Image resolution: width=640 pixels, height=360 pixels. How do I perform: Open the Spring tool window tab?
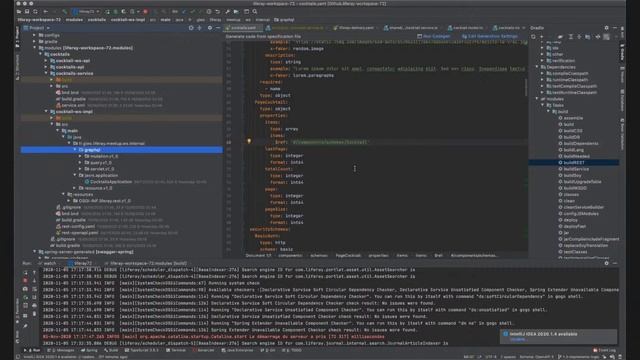[x=89, y=350]
